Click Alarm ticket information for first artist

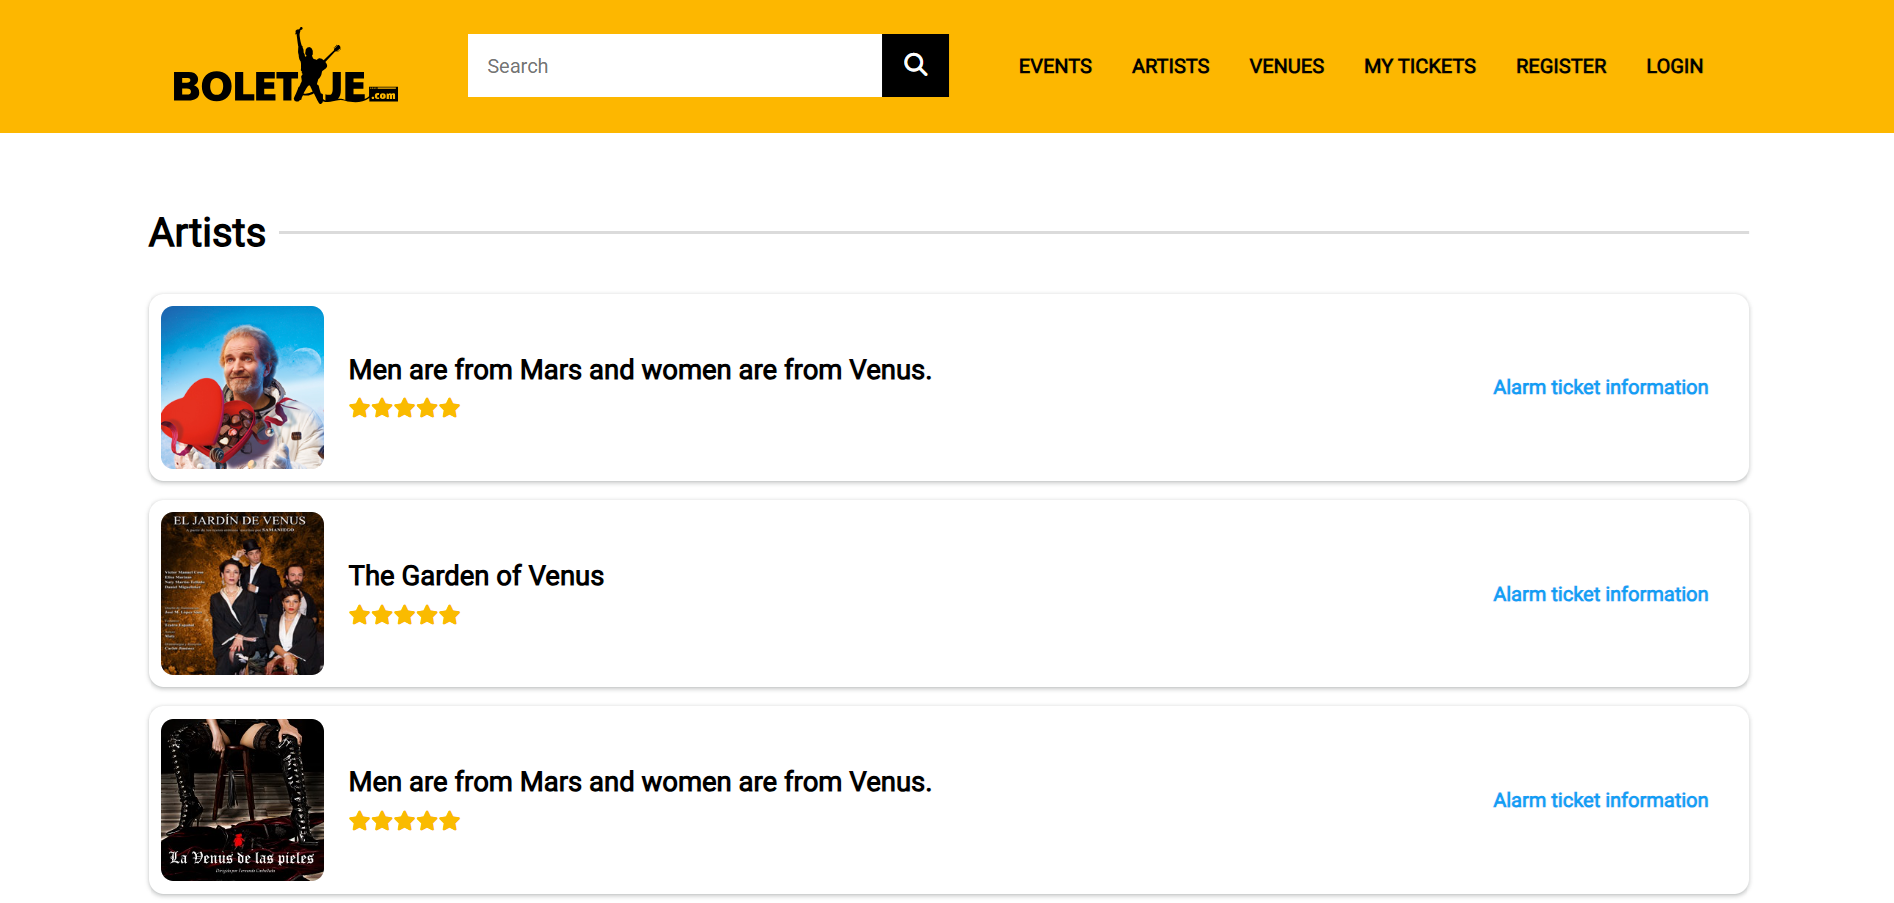(x=1600, y=387)
